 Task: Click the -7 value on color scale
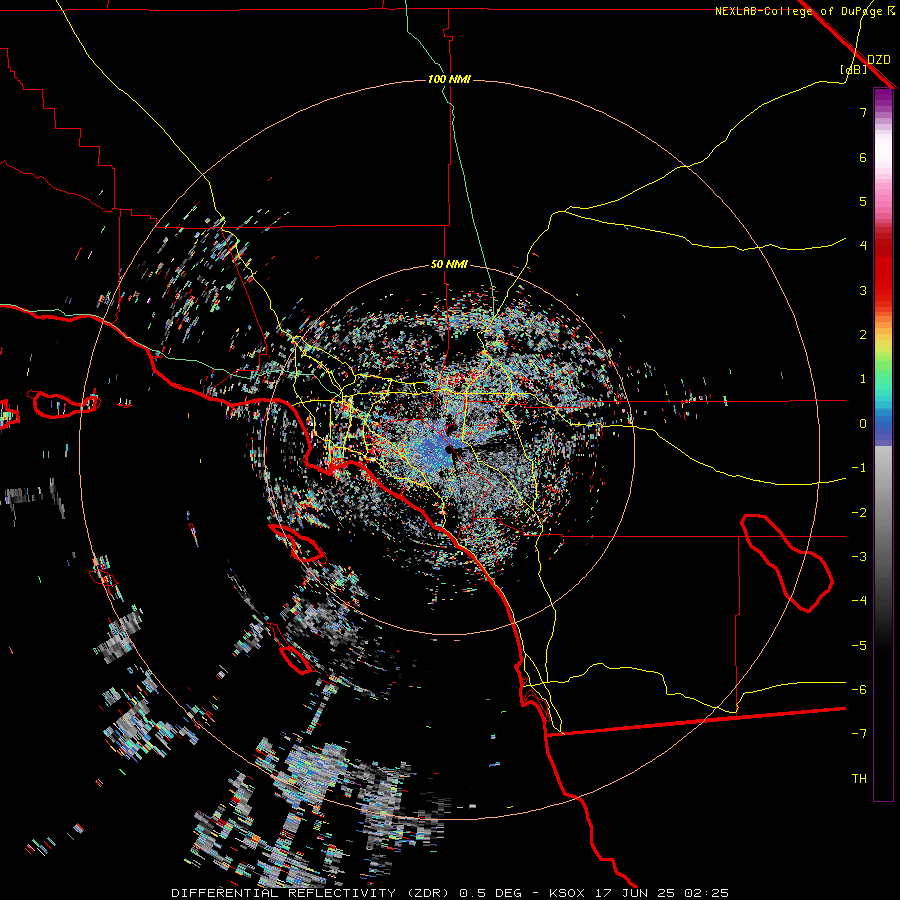(x=859, y=734)
